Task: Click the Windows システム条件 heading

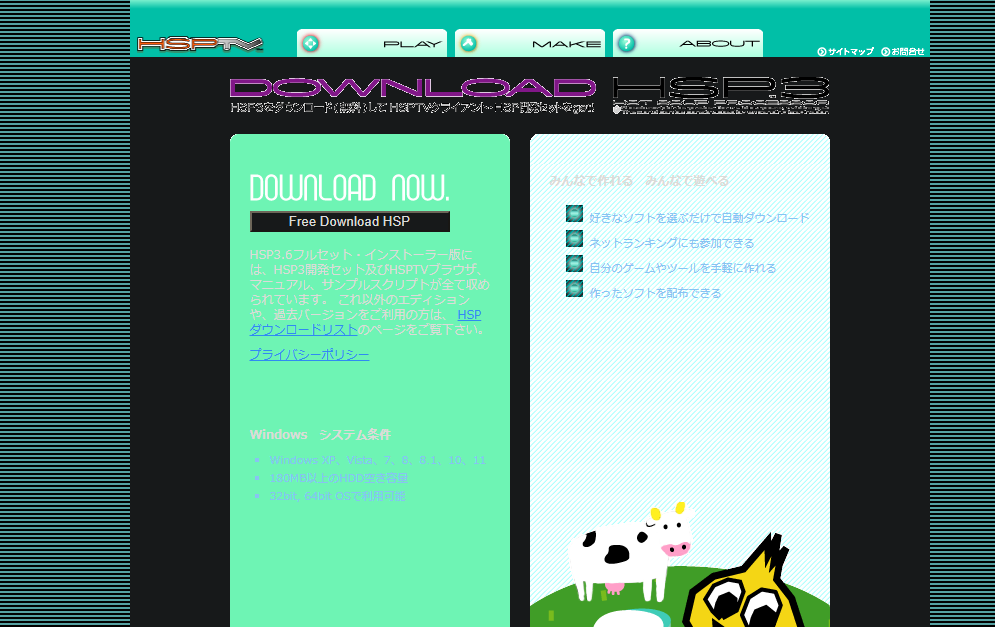Action: click(320, 435)
